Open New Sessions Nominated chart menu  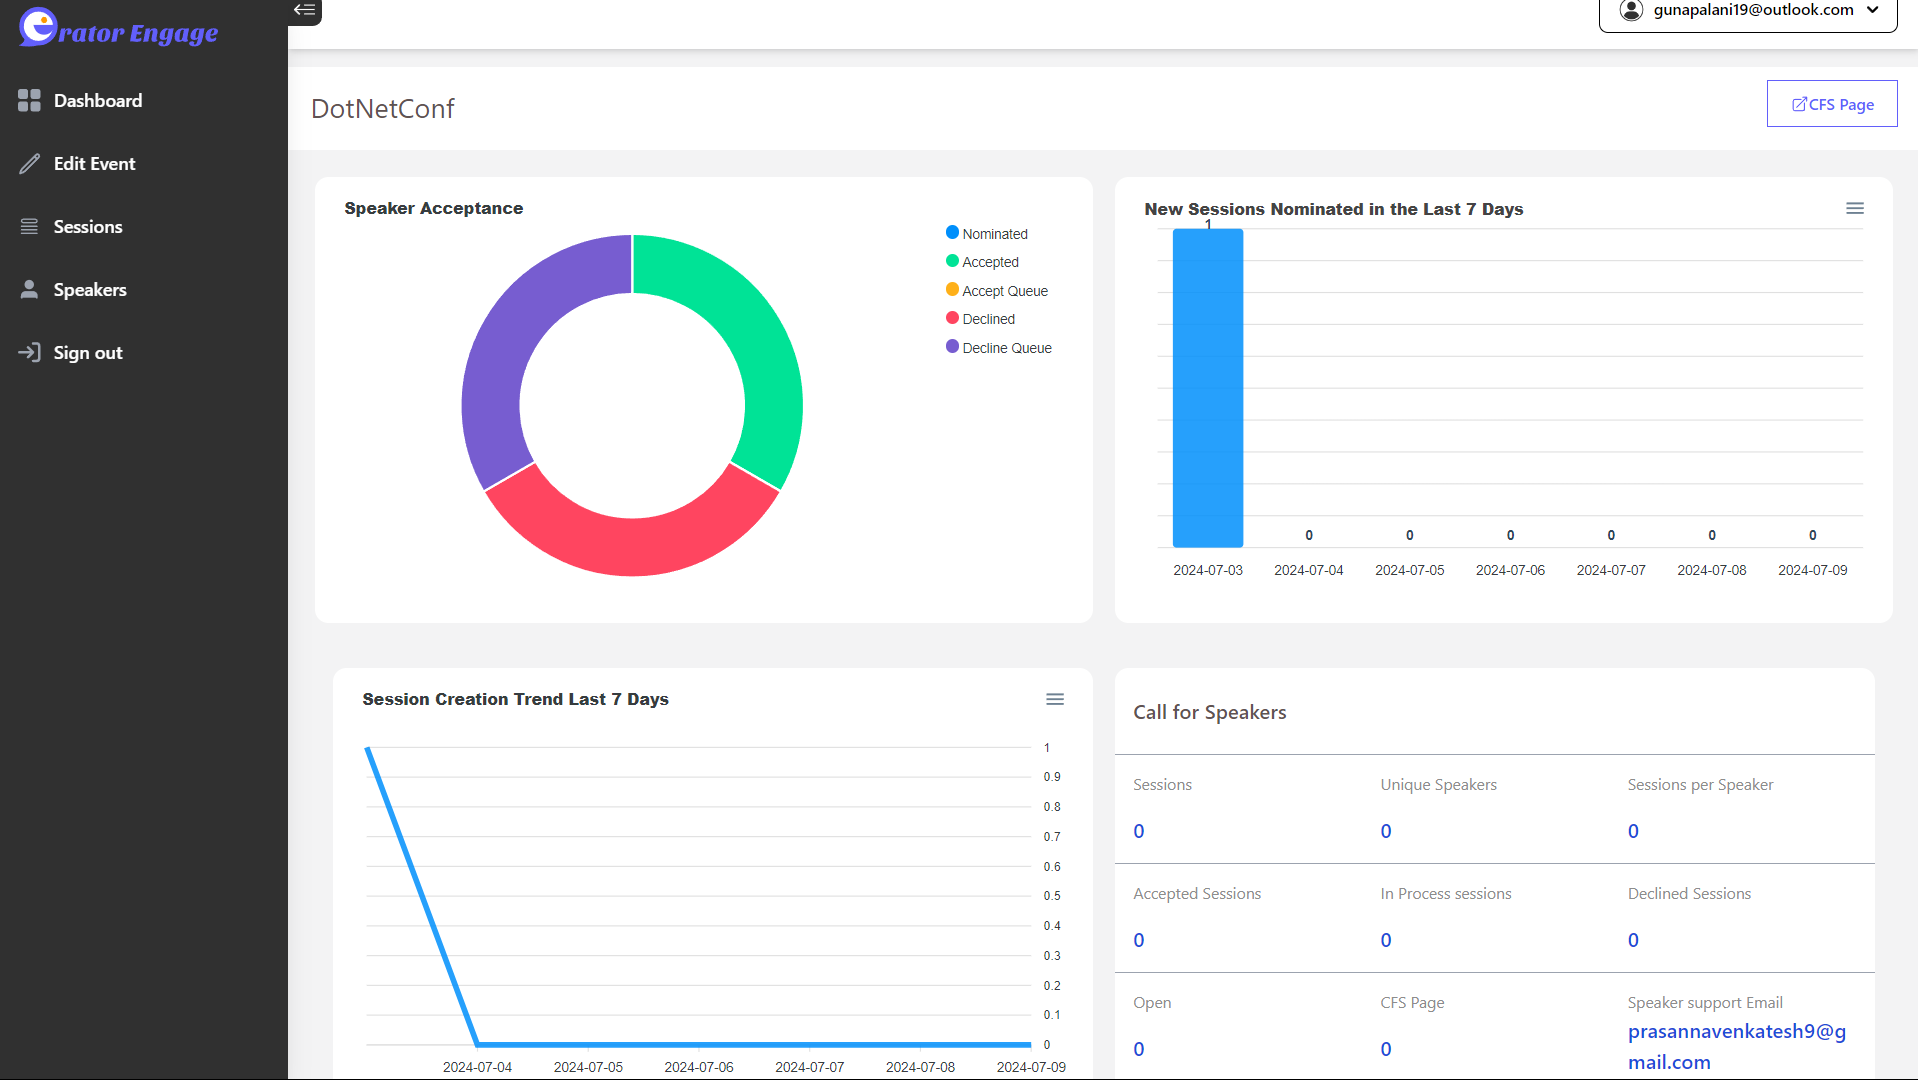point(1854,208)
